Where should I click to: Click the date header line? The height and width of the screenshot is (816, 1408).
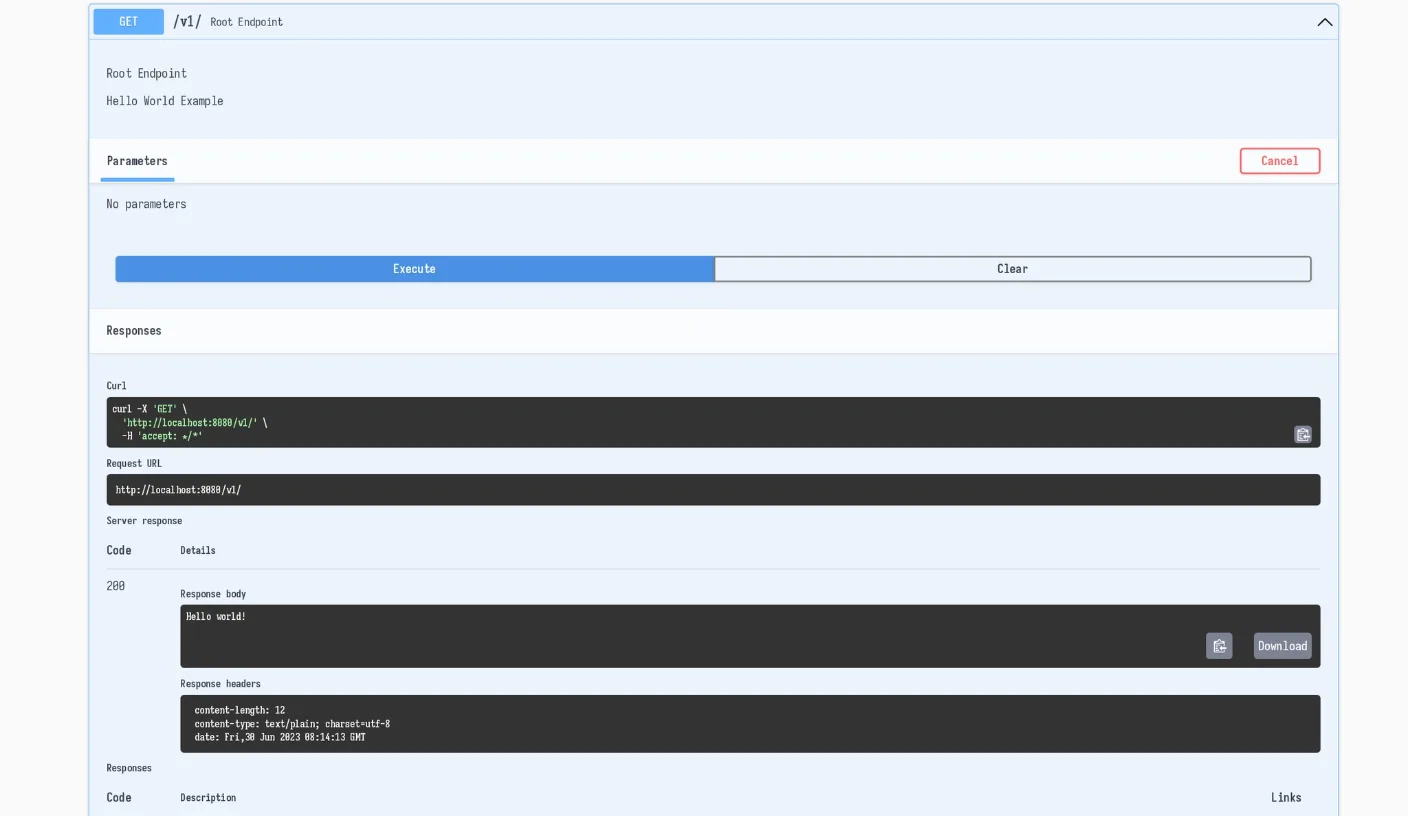pos(280,738)
